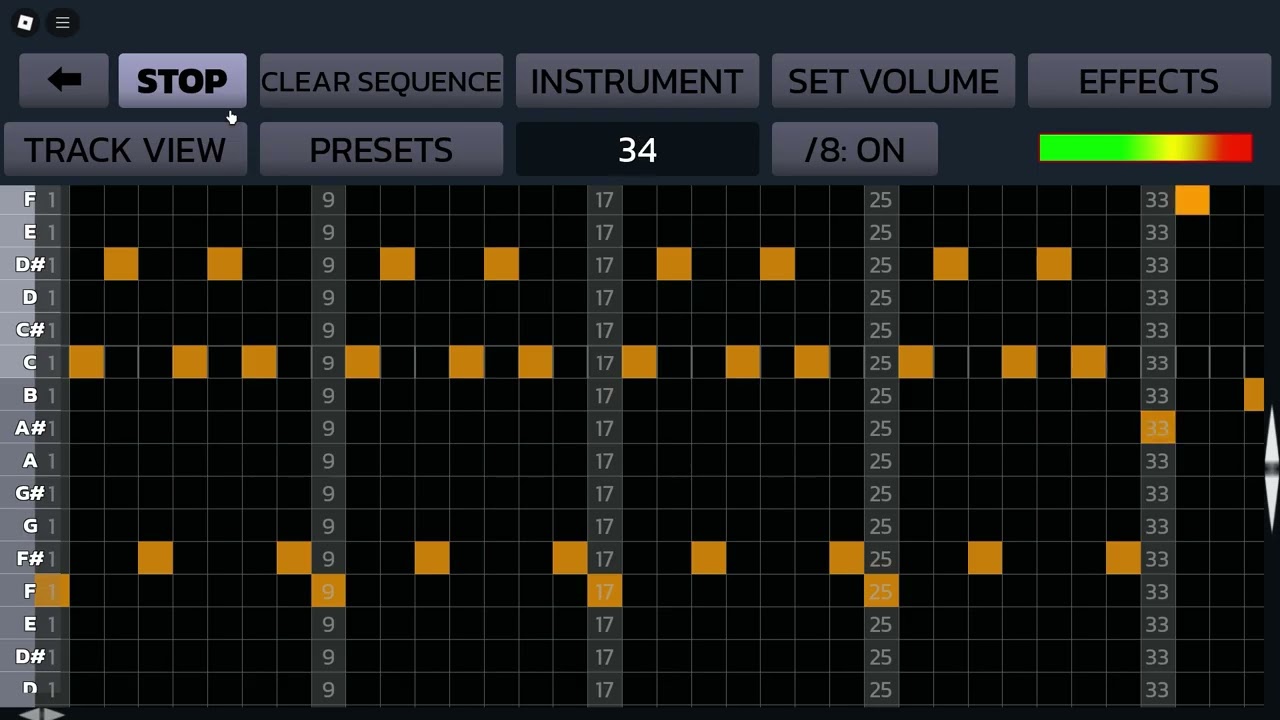Play the G piano key label
Viewport: 1280px width, 720px height.
click(30, 526)
